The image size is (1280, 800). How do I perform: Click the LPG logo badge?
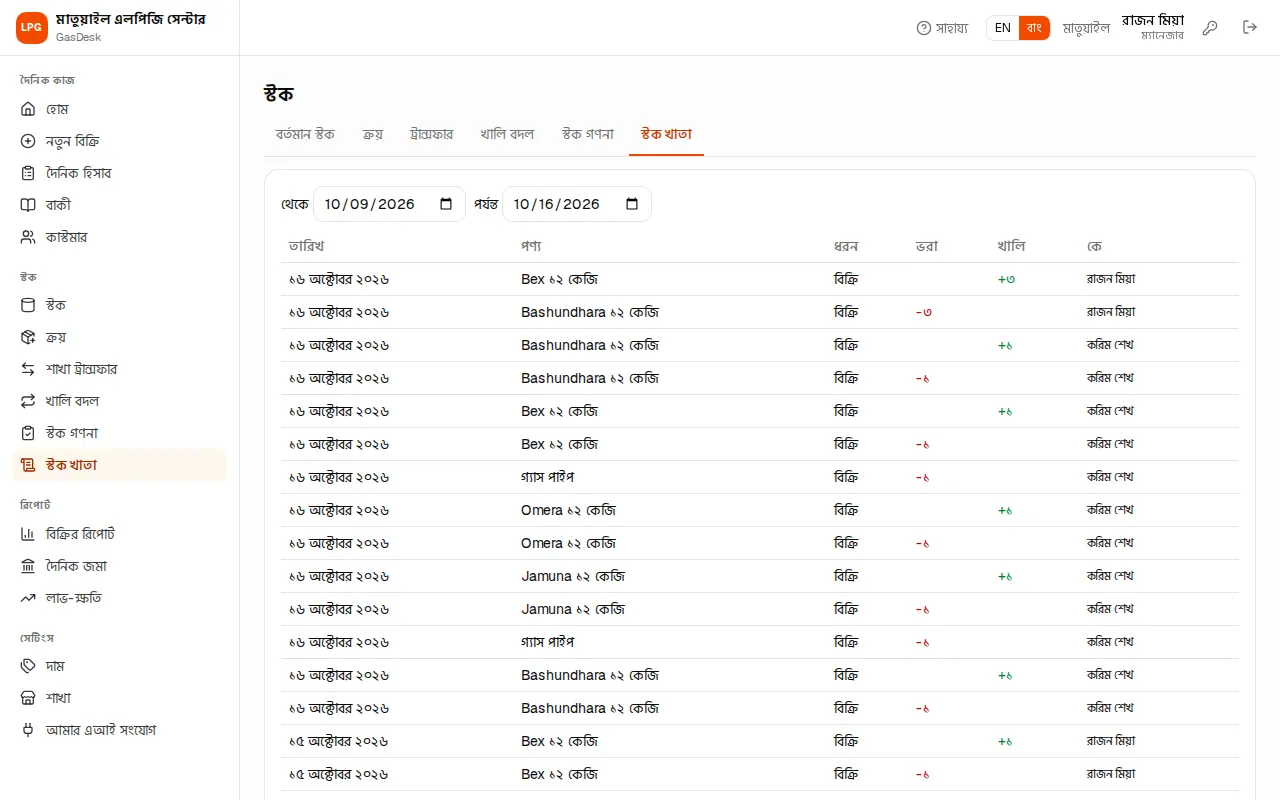[32, 28]
